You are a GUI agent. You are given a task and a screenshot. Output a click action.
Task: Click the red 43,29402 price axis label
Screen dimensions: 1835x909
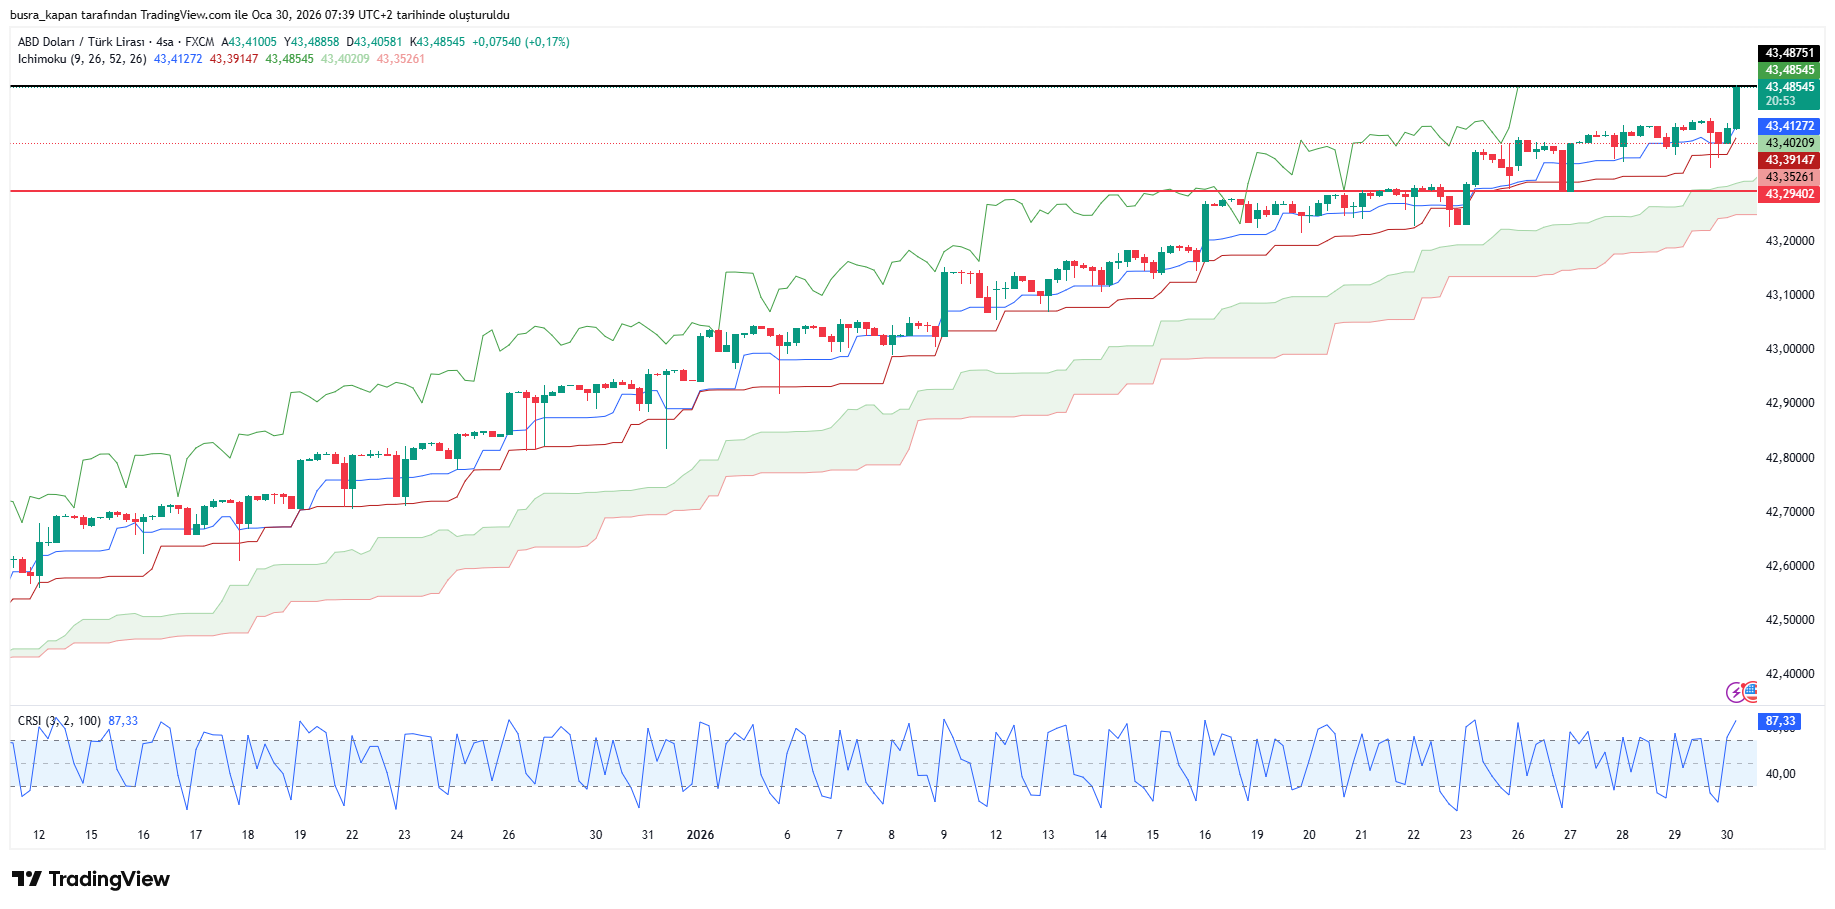point(1788,194)
